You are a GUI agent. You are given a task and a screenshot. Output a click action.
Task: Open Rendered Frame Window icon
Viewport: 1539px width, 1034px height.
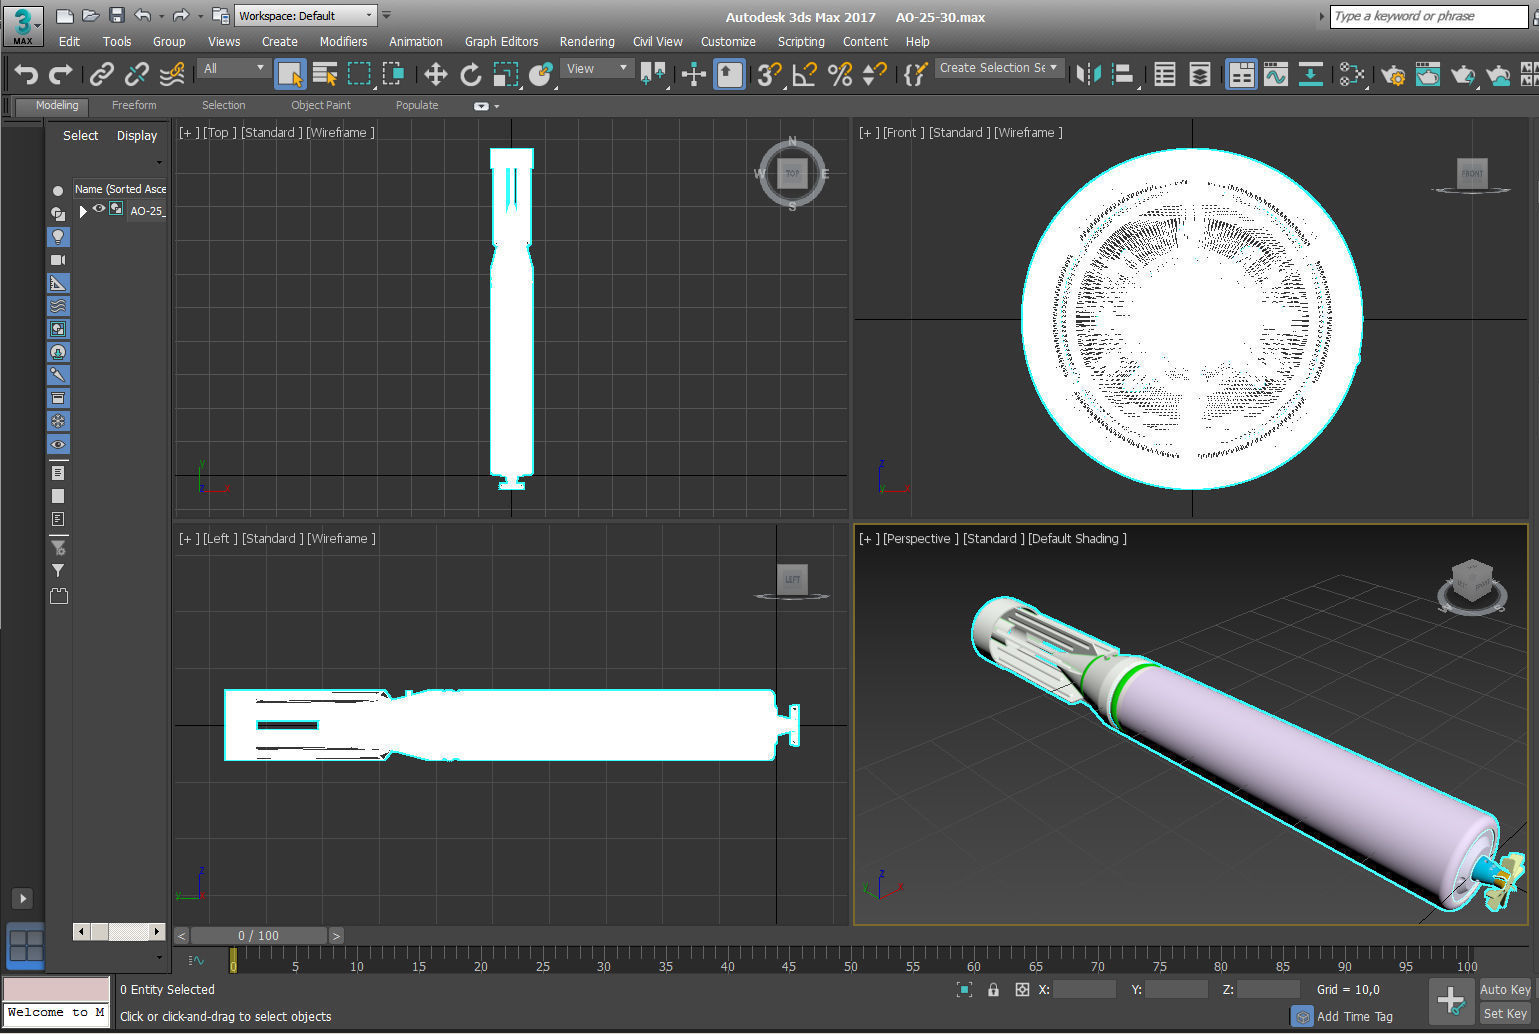pos(1428,74)
